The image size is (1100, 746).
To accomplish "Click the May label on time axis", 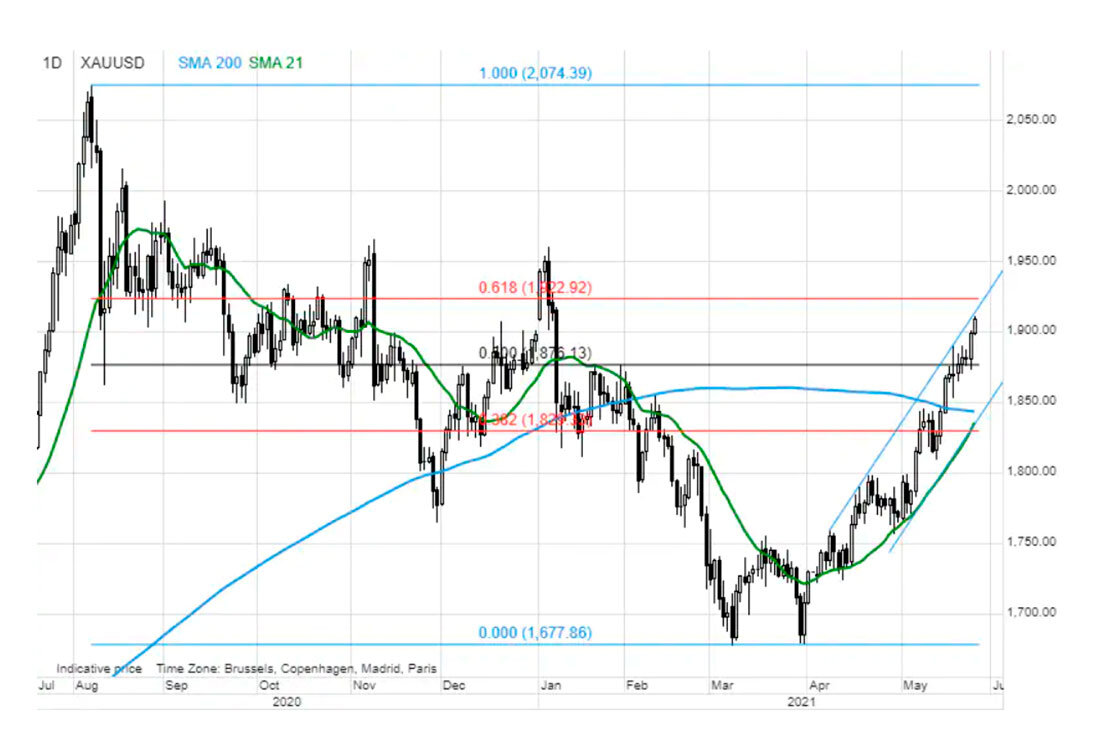I will pos(915,686).
